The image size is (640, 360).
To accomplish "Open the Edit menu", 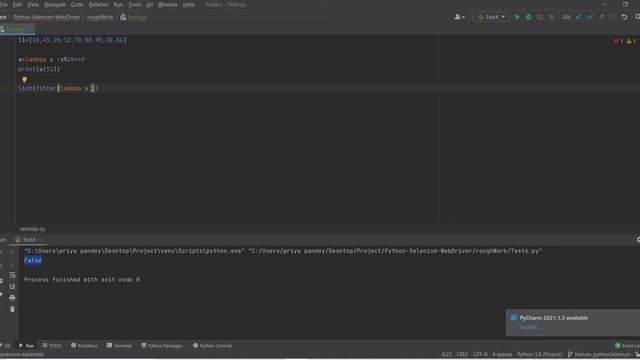I will (18, 4).
